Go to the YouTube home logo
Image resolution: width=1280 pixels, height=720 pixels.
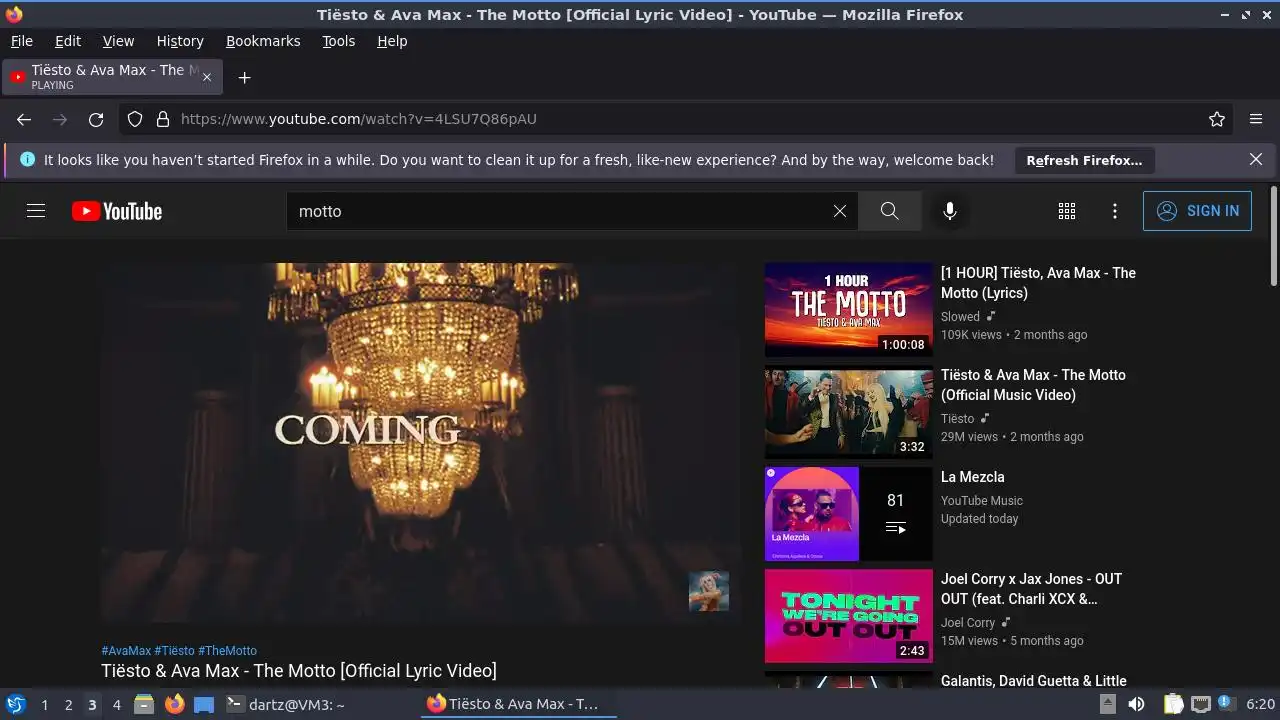(x=117, y=211)
